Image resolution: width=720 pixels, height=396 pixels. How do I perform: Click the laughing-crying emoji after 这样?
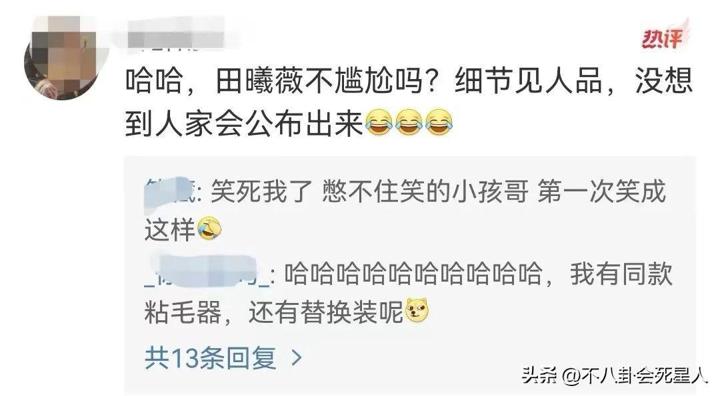tap(209, 228)
